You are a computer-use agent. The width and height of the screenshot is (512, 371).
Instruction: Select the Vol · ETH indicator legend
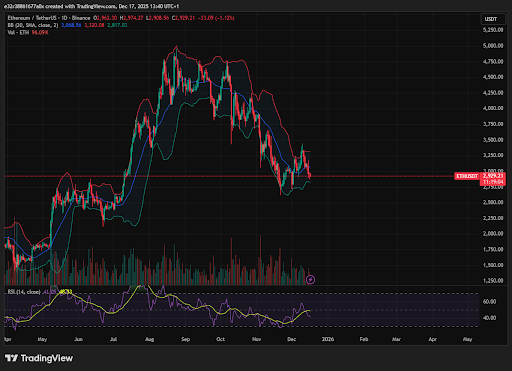coord(18,33)
